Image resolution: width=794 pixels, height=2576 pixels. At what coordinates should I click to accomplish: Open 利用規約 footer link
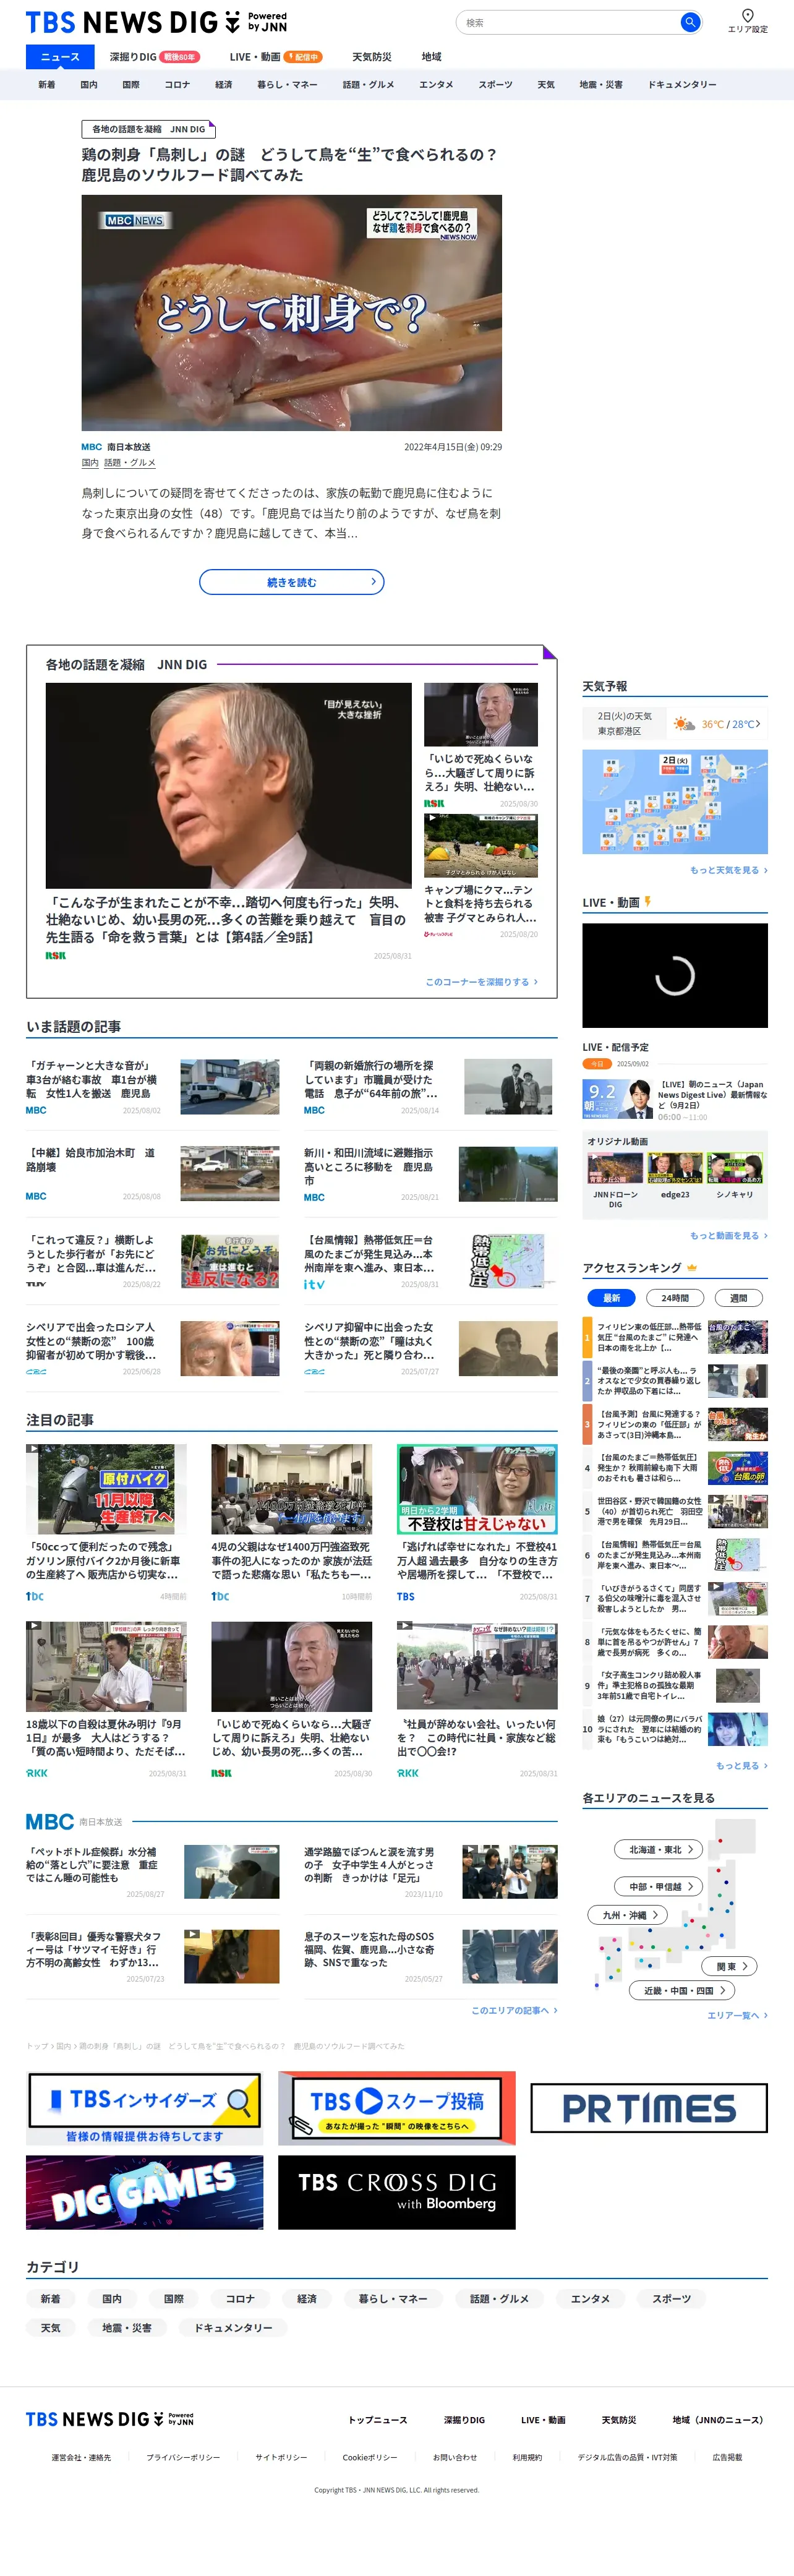coord(527,2457)
